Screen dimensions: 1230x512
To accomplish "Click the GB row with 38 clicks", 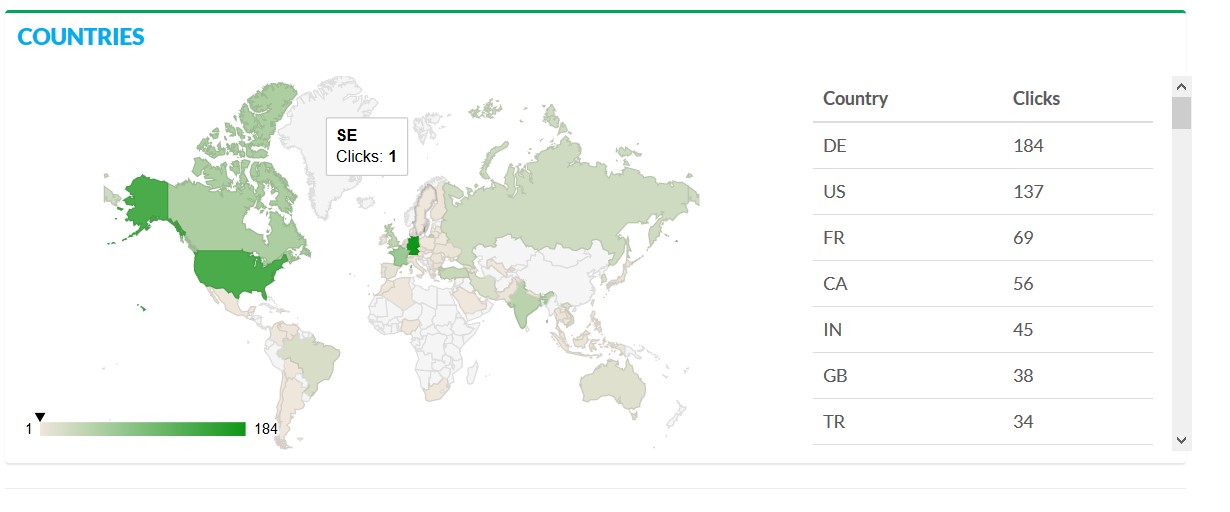I will click(982, 376).
